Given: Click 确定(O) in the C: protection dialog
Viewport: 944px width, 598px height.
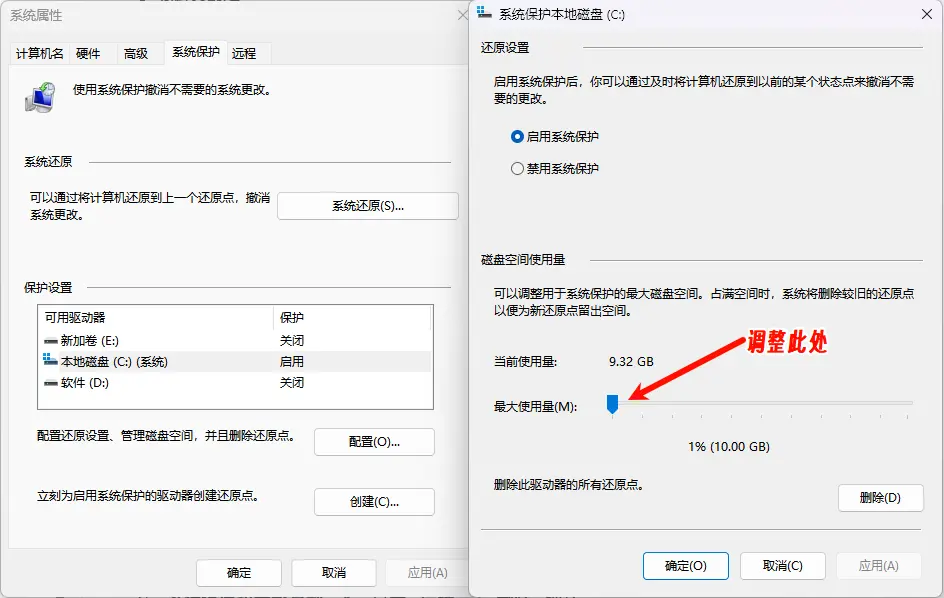Looking at the screenshot, I should 685,565.
